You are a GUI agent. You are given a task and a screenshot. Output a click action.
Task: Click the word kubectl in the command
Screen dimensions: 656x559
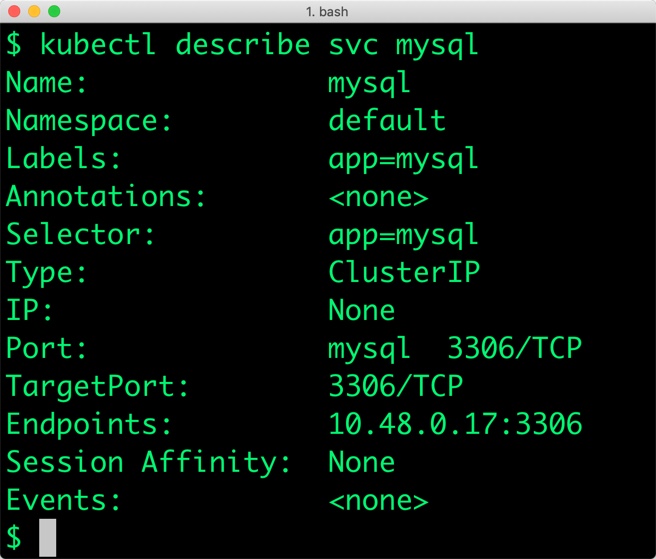pyautogui.click(x=98, y=45)
